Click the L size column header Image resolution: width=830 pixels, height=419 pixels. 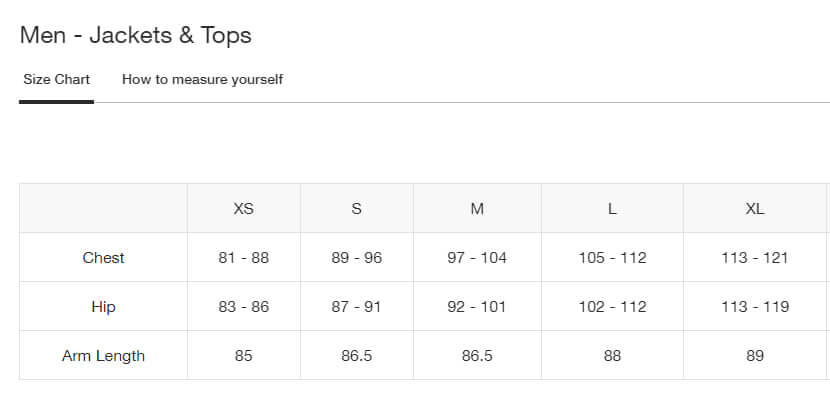click(612, 209)
